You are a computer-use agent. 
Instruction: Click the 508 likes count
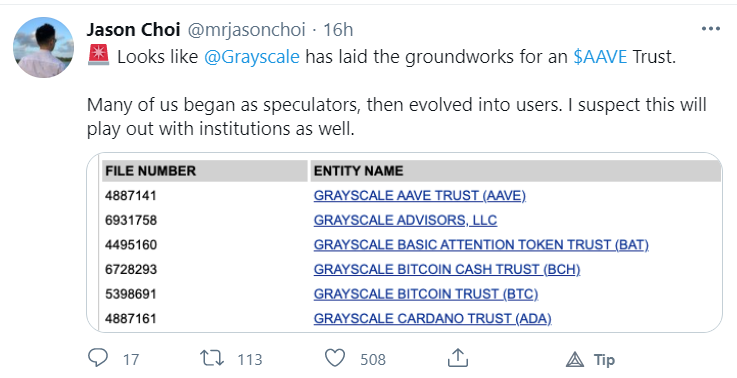point(373,360)
